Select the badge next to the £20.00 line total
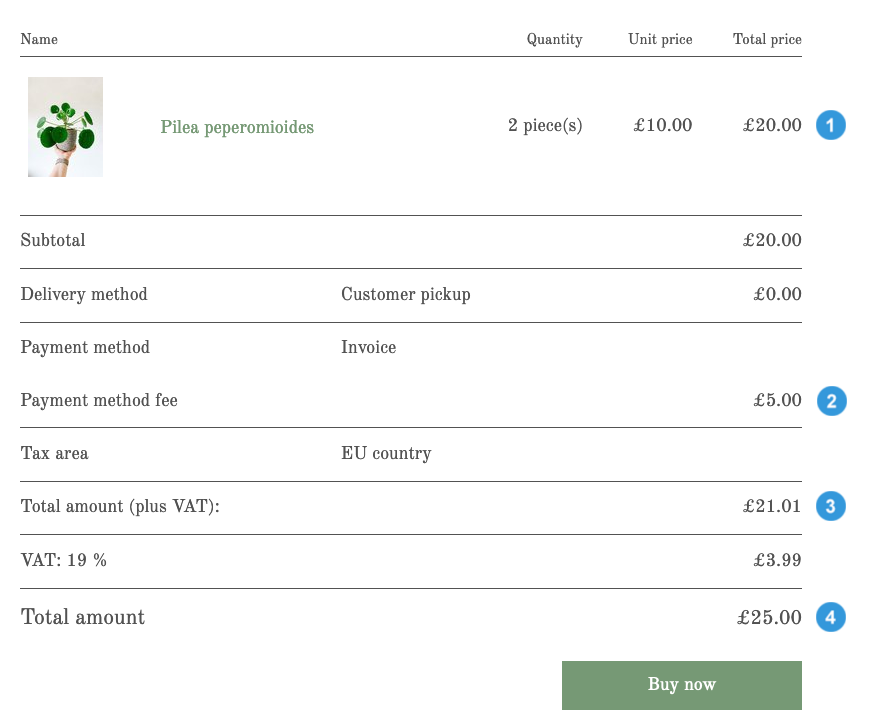The height and width of the screenshot is (725, 870). 830,125
